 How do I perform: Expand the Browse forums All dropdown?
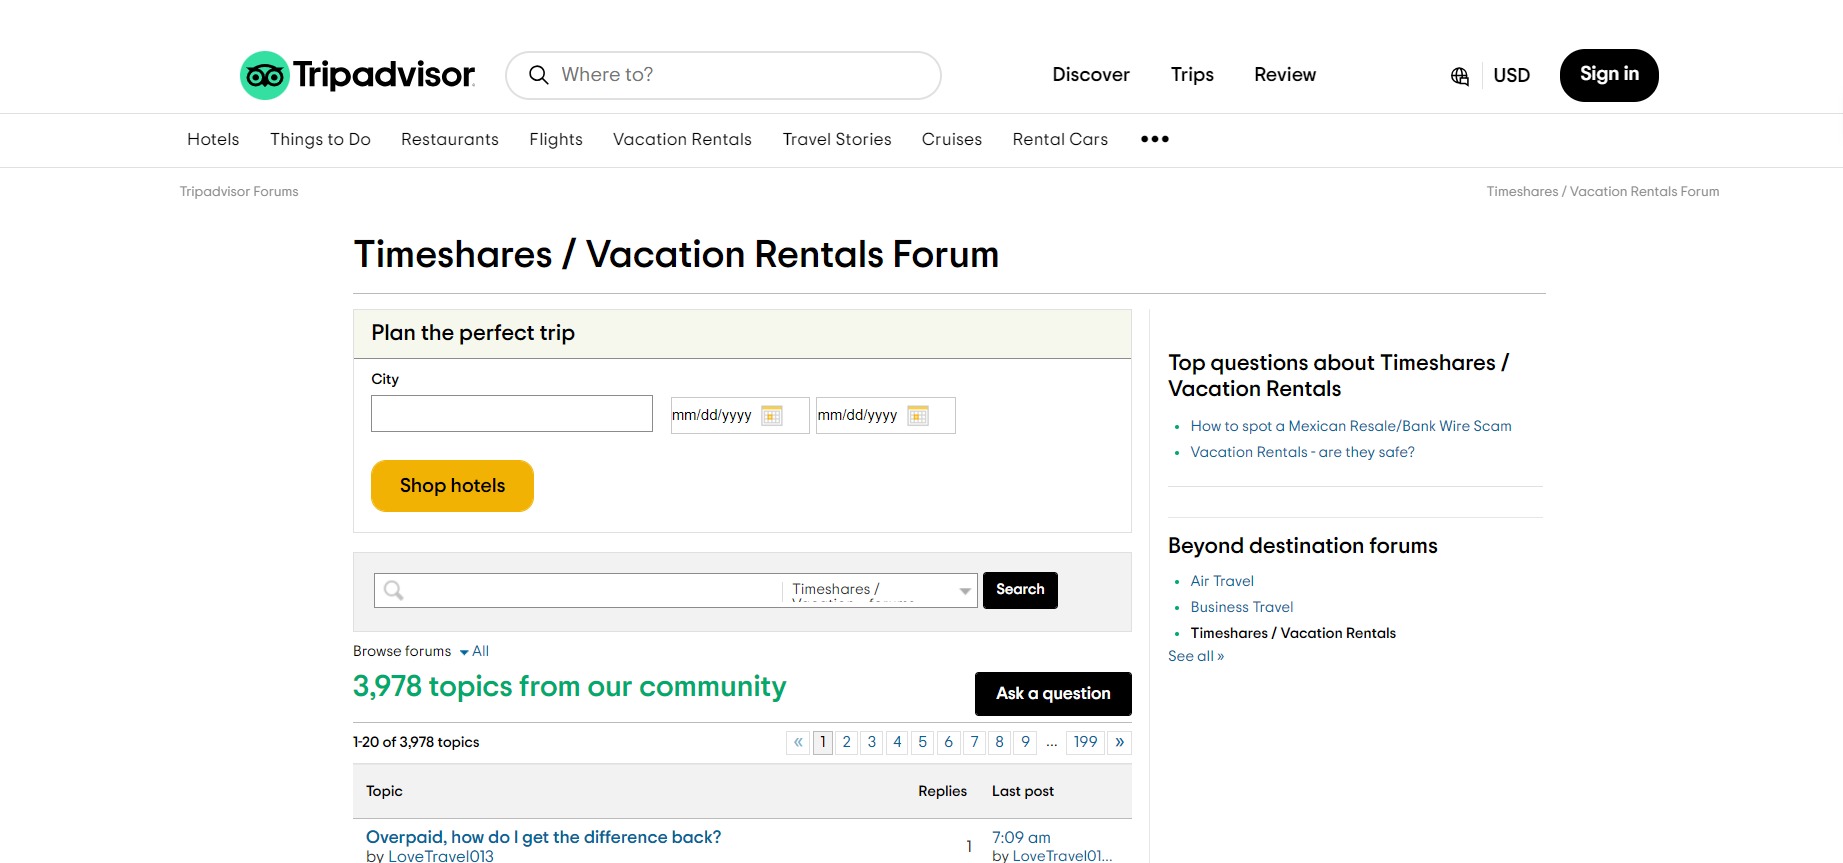pyautogui.click(x=475, y=651)
